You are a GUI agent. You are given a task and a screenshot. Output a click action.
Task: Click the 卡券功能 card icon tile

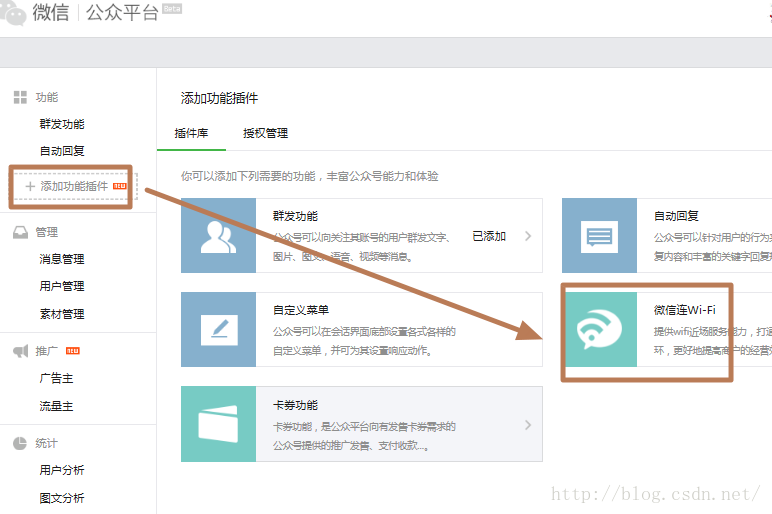(219, 424)
